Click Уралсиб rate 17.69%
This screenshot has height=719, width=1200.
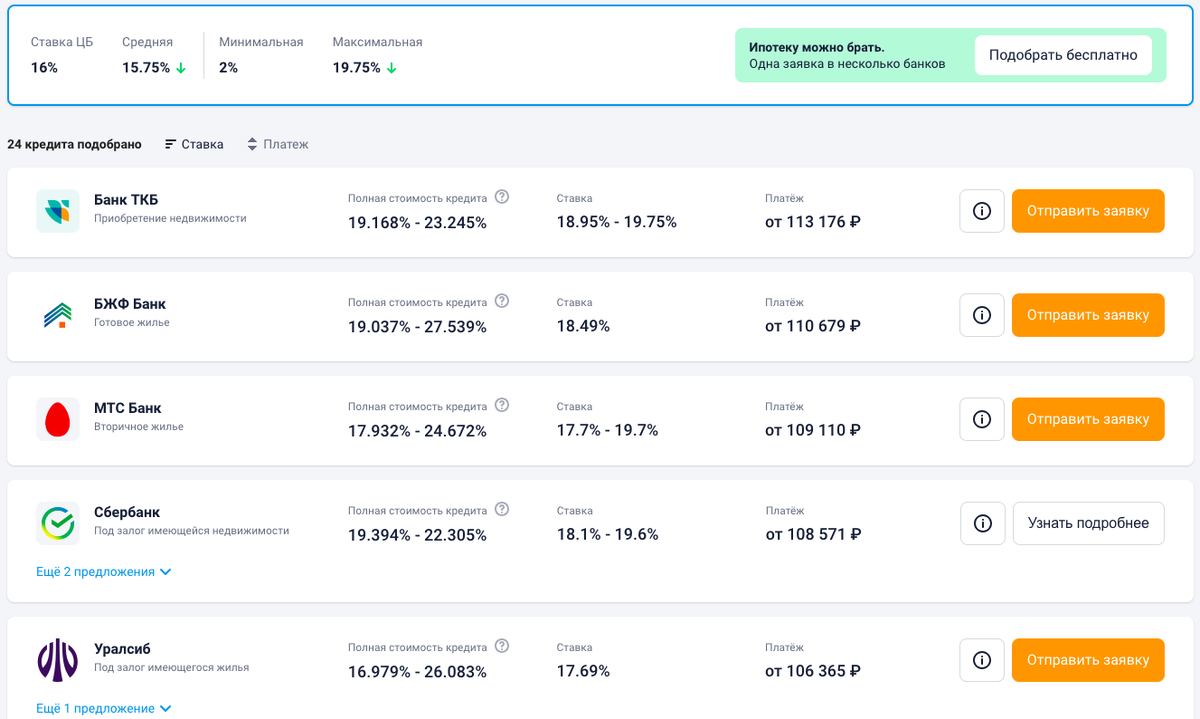583,671
